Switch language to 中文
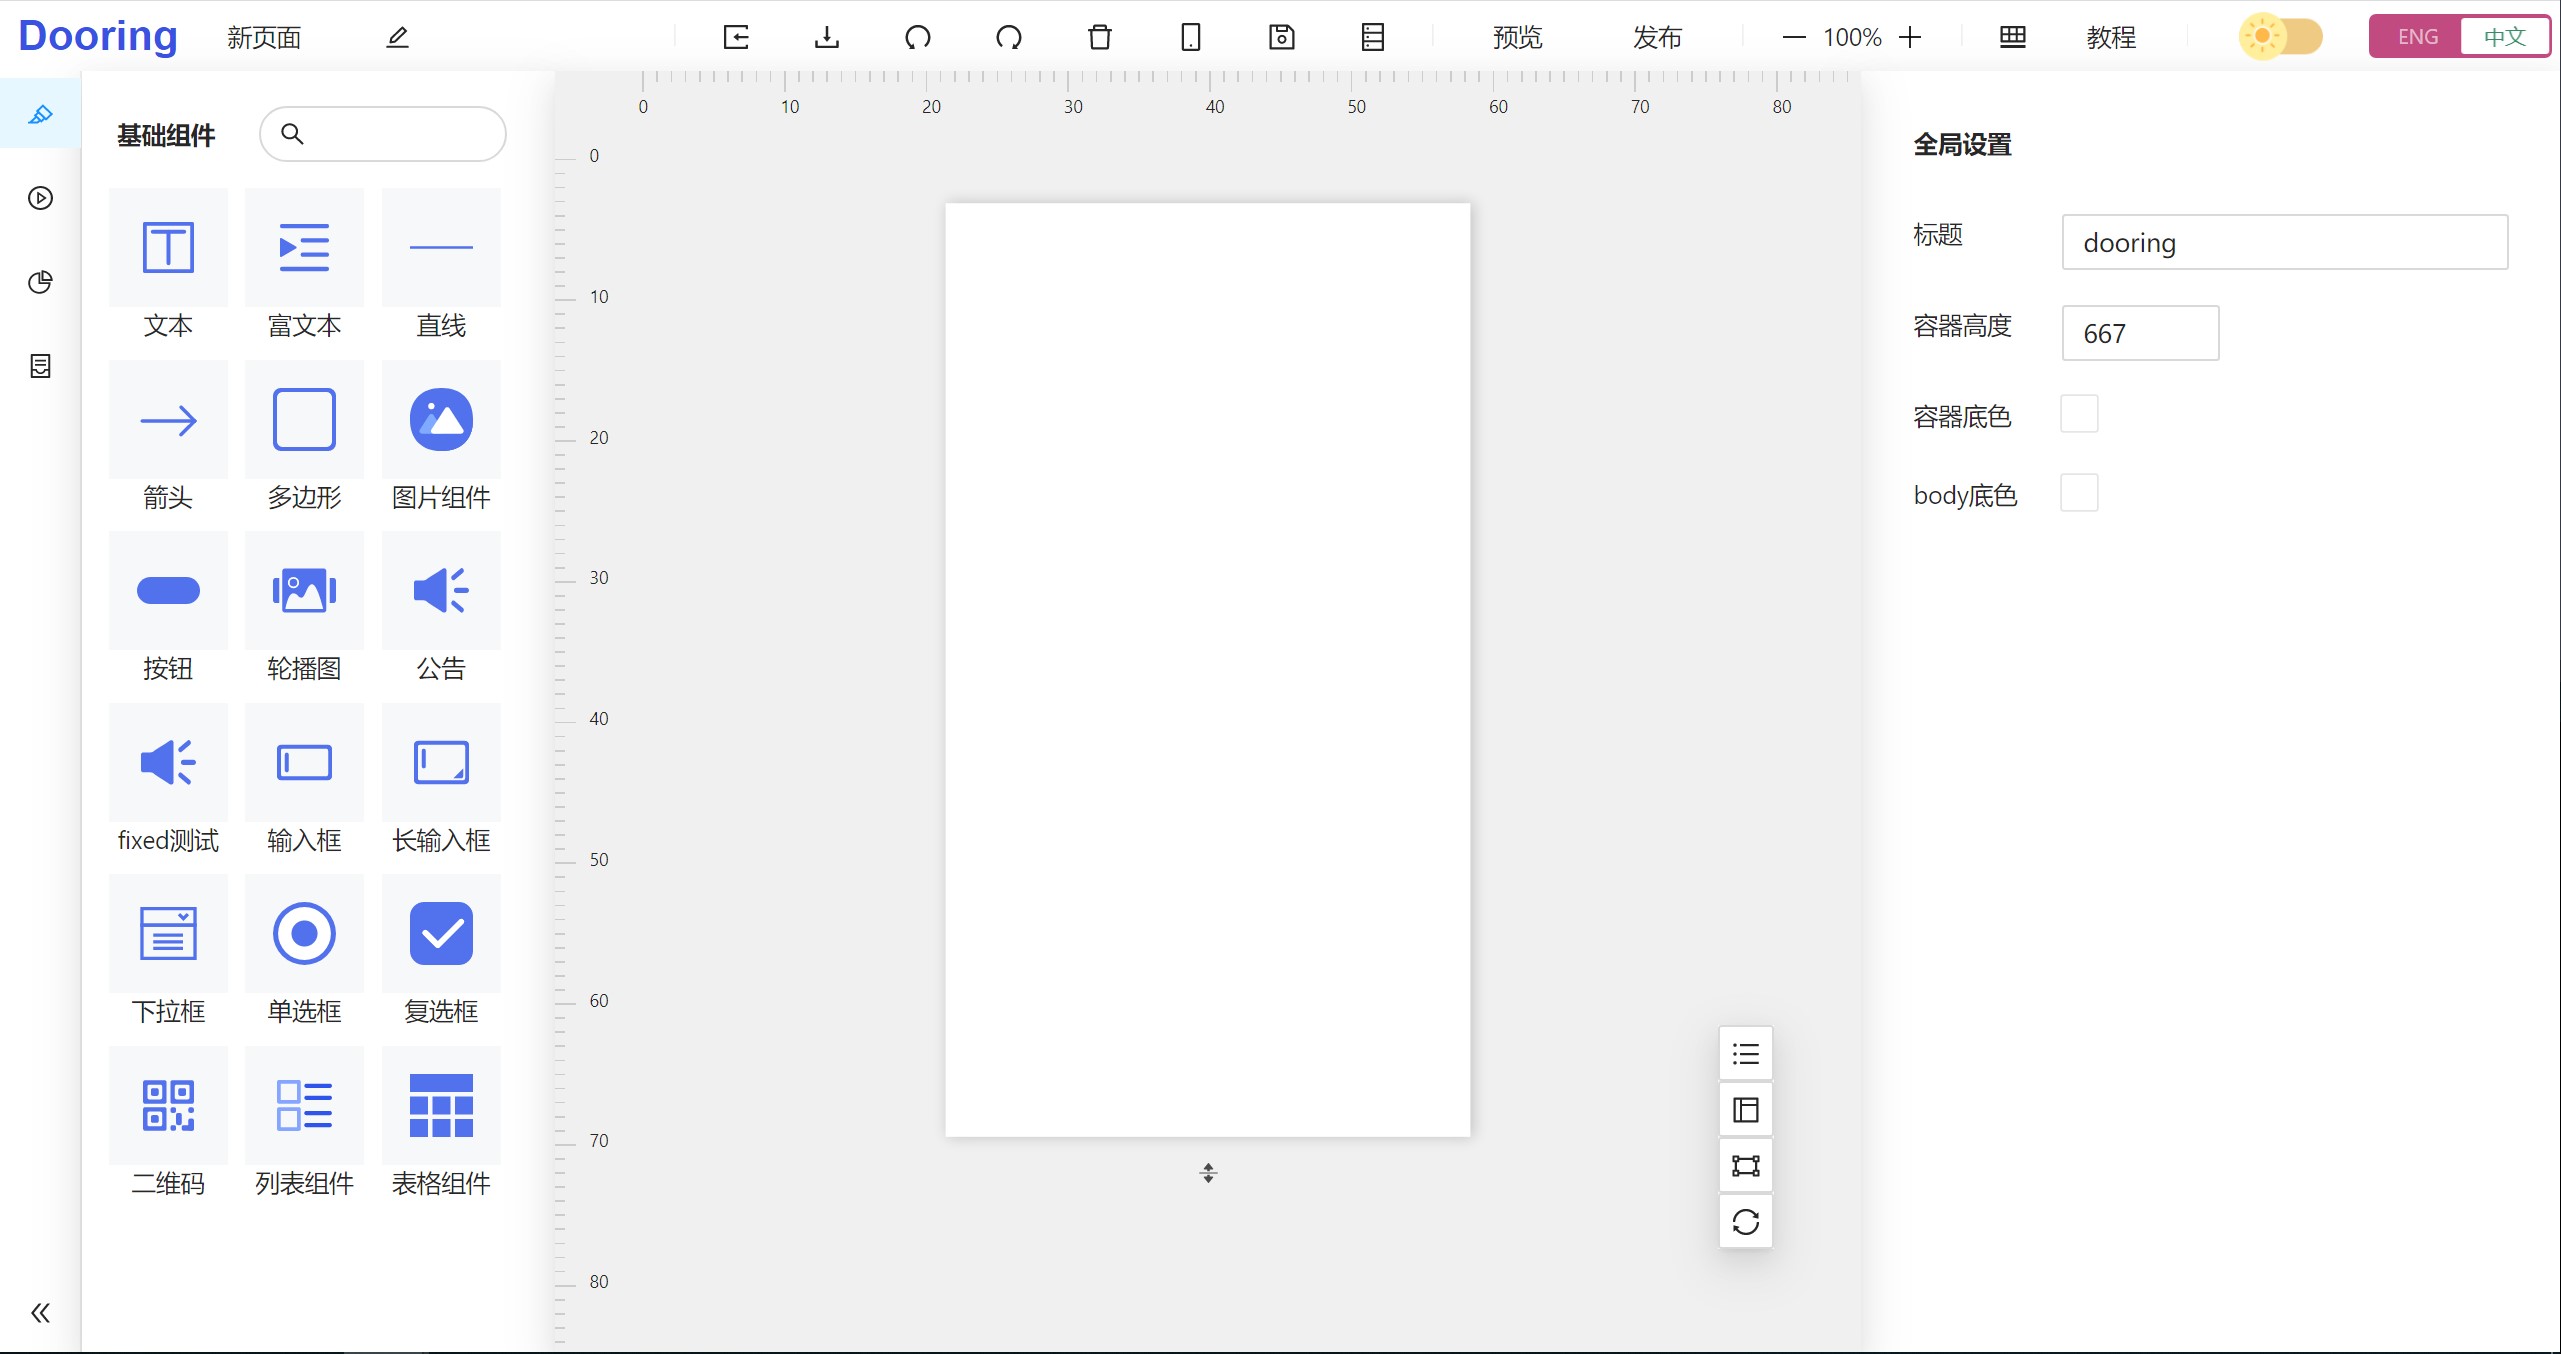Image resolution: width=2561 pixels, height=1354 pixels. pyautogui.click(x=2504, y=37)
